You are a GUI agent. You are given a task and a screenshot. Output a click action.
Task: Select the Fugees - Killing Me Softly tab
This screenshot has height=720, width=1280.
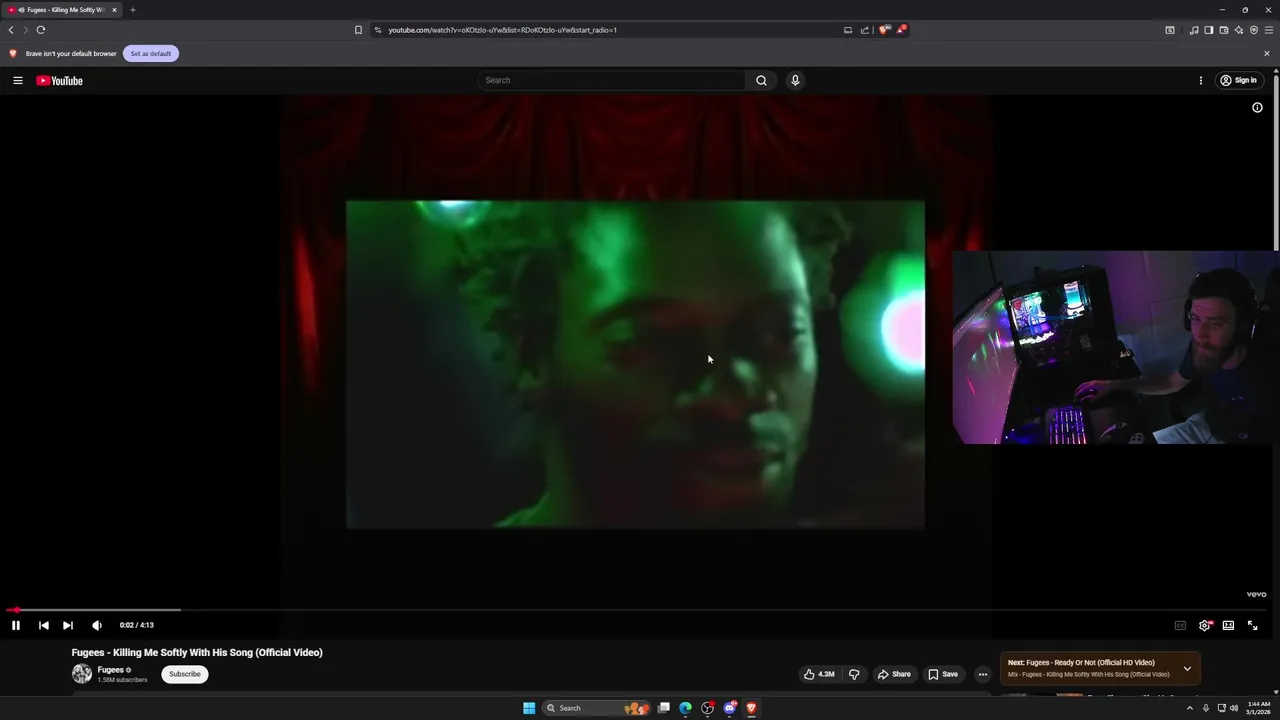tap(62, 10)
